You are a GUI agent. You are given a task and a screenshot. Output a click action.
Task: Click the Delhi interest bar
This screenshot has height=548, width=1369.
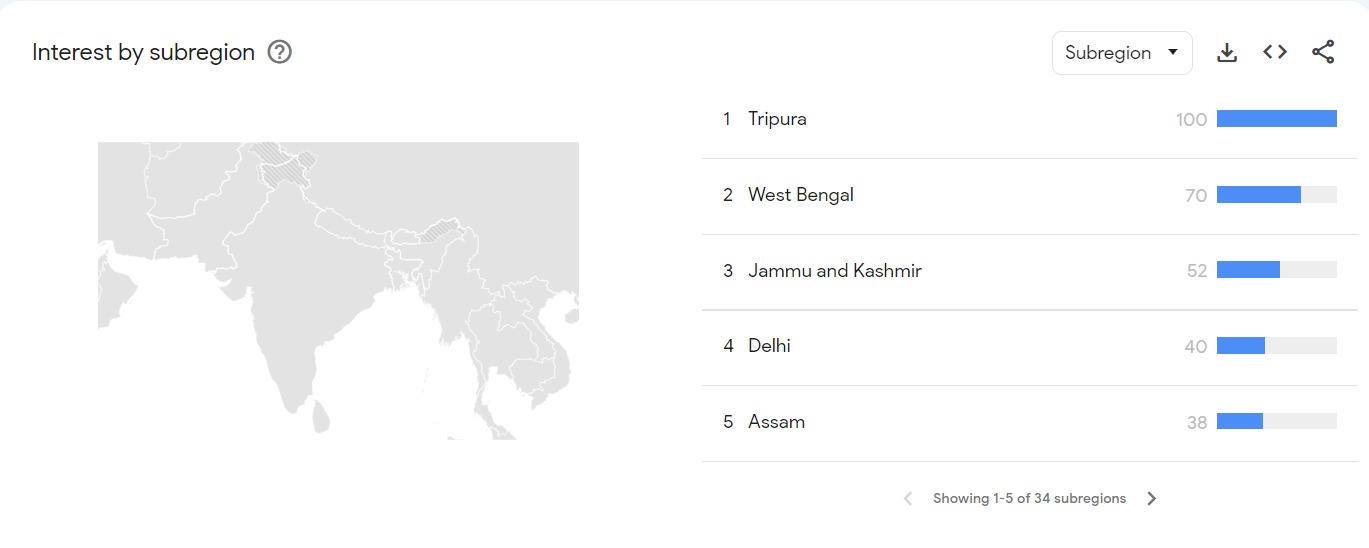1241,346
